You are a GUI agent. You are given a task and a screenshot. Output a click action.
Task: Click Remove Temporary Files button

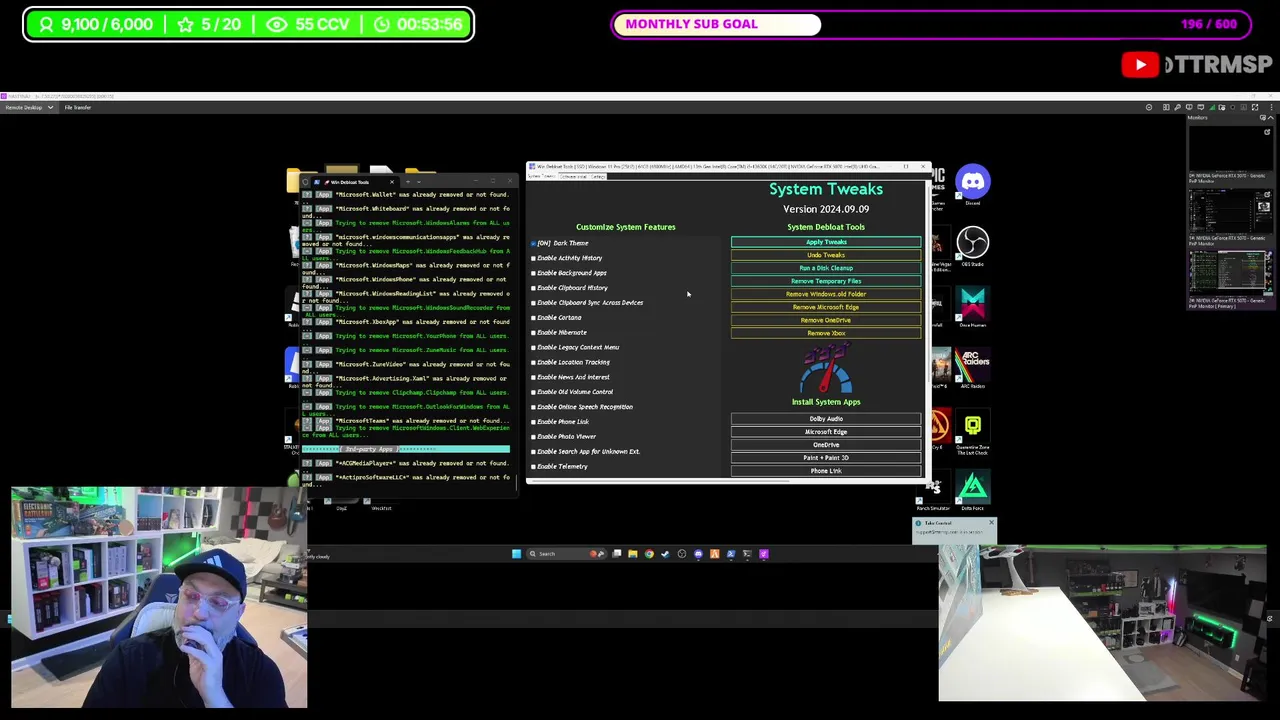826,281
